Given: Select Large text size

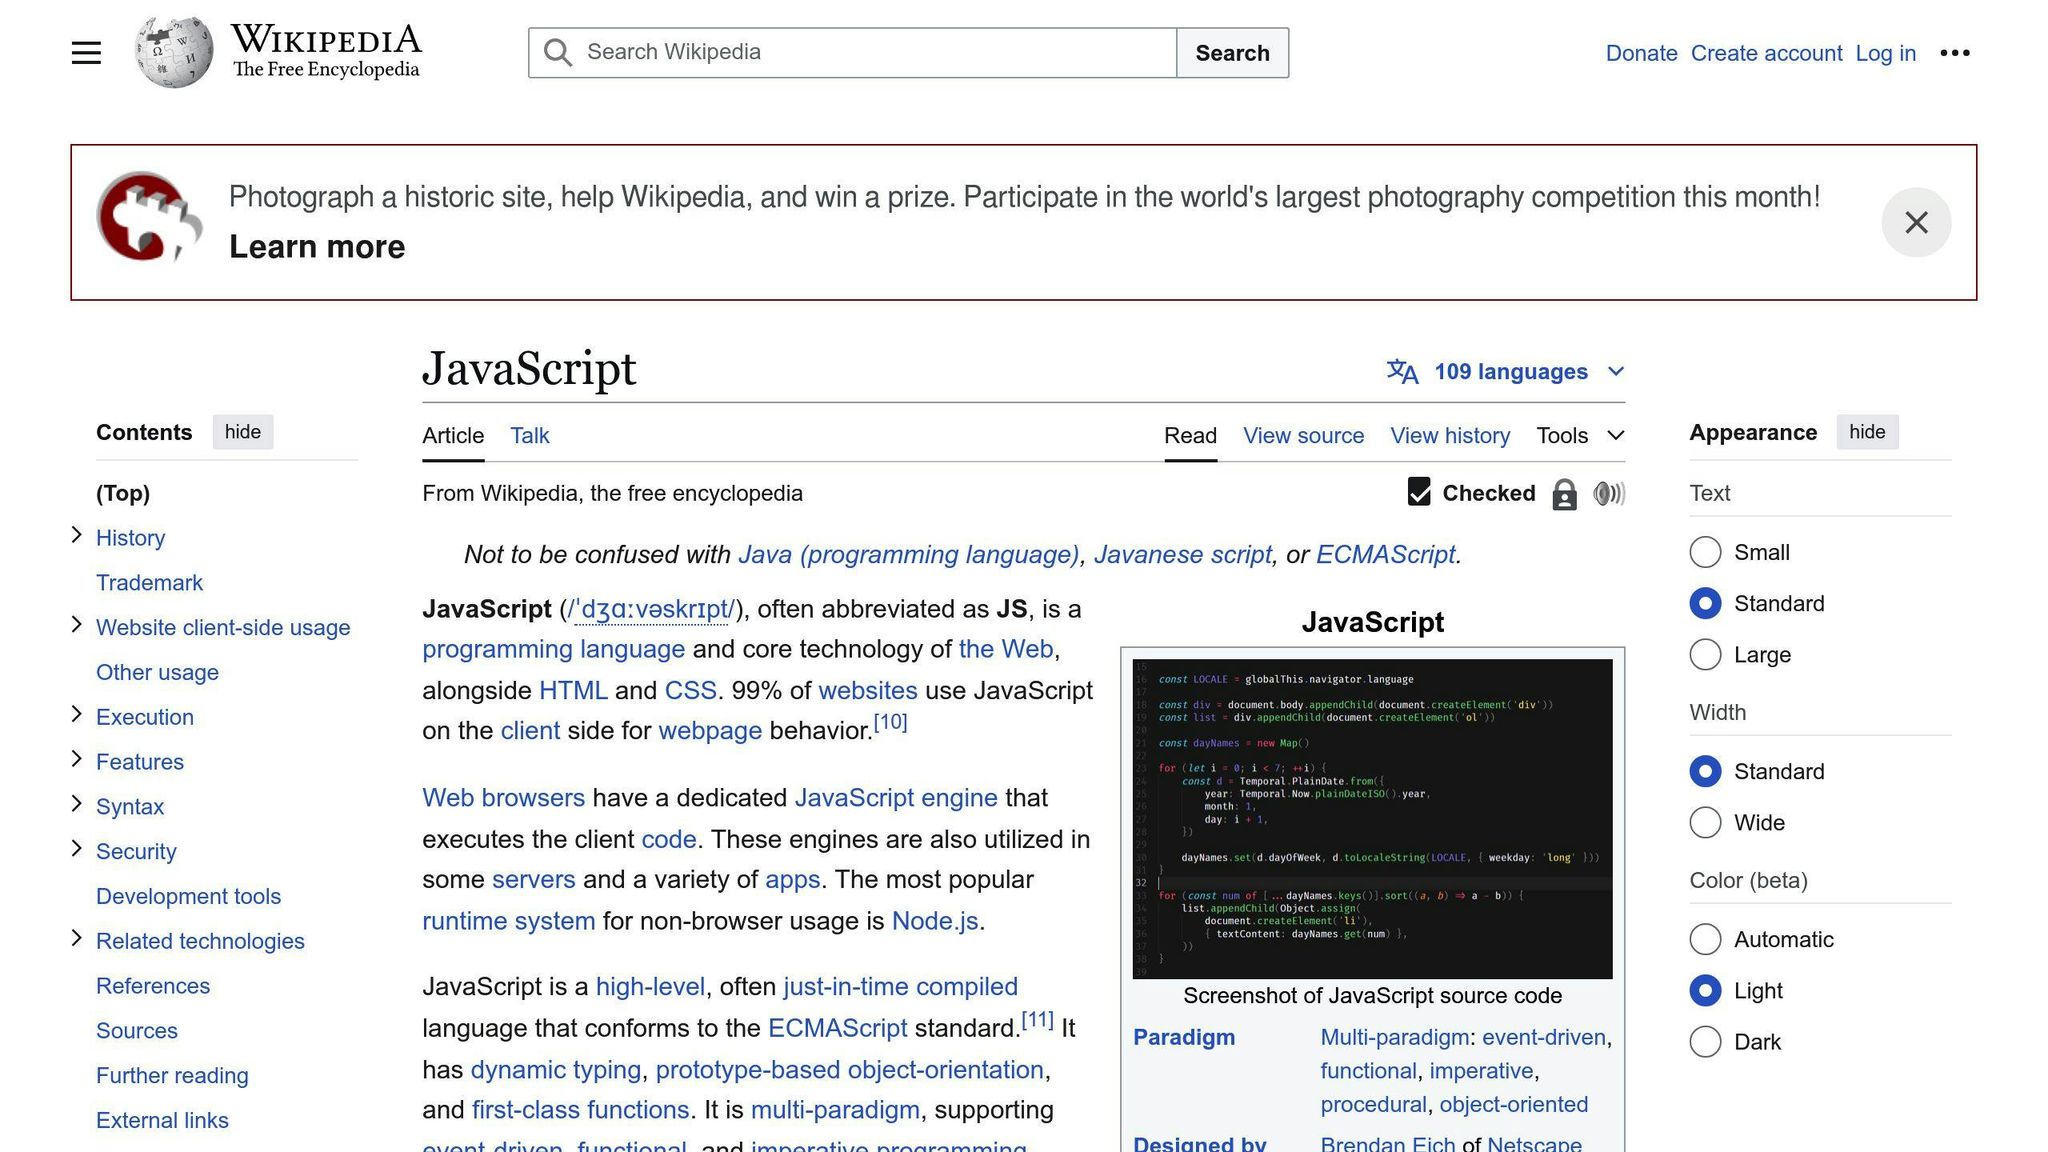Looking at the screenshot, I should (1705, 654).
